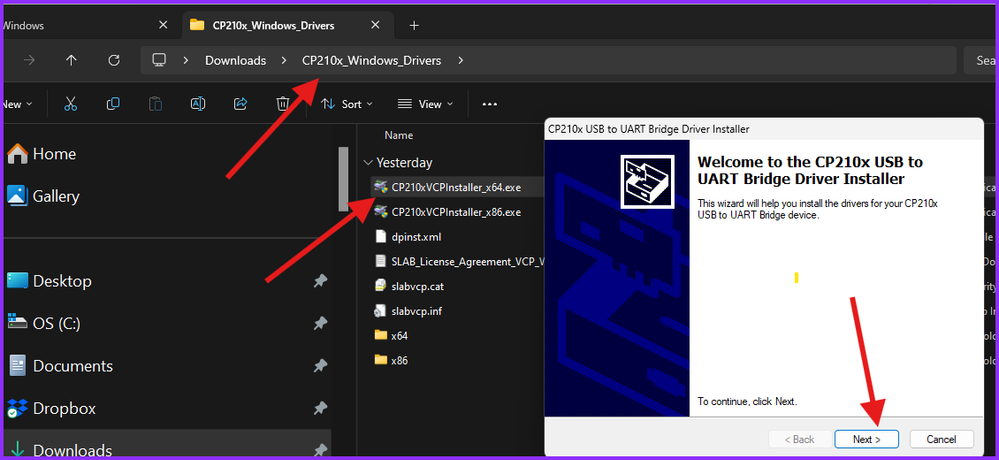999x460 pixels.
Task: Open the See more options ellipsis
Action: [489, 104]
